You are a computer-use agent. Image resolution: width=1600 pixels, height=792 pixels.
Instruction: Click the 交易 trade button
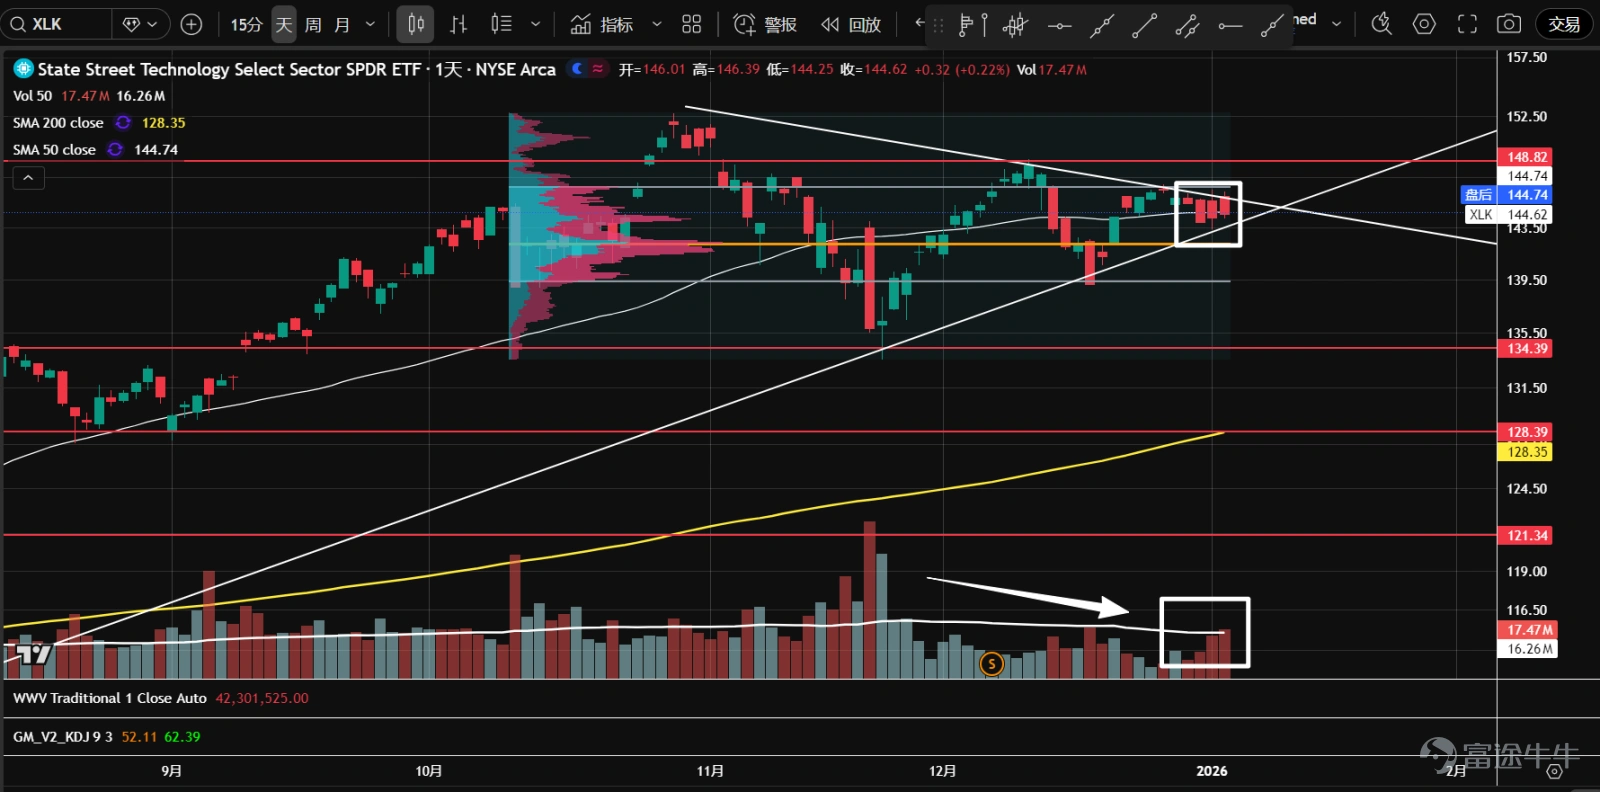(x=1564, y=24)
